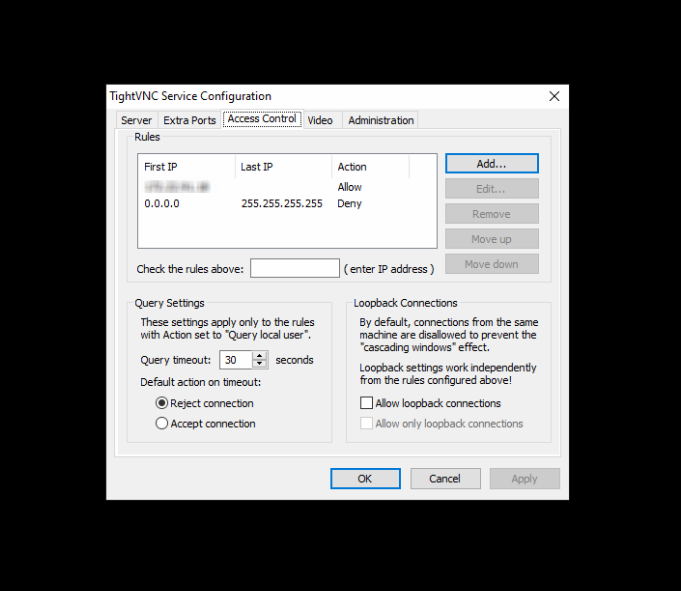The height and width of the screenshot is (591, 681).
Task: Click the Query timeout value field
Action: [x=236, y=360]
